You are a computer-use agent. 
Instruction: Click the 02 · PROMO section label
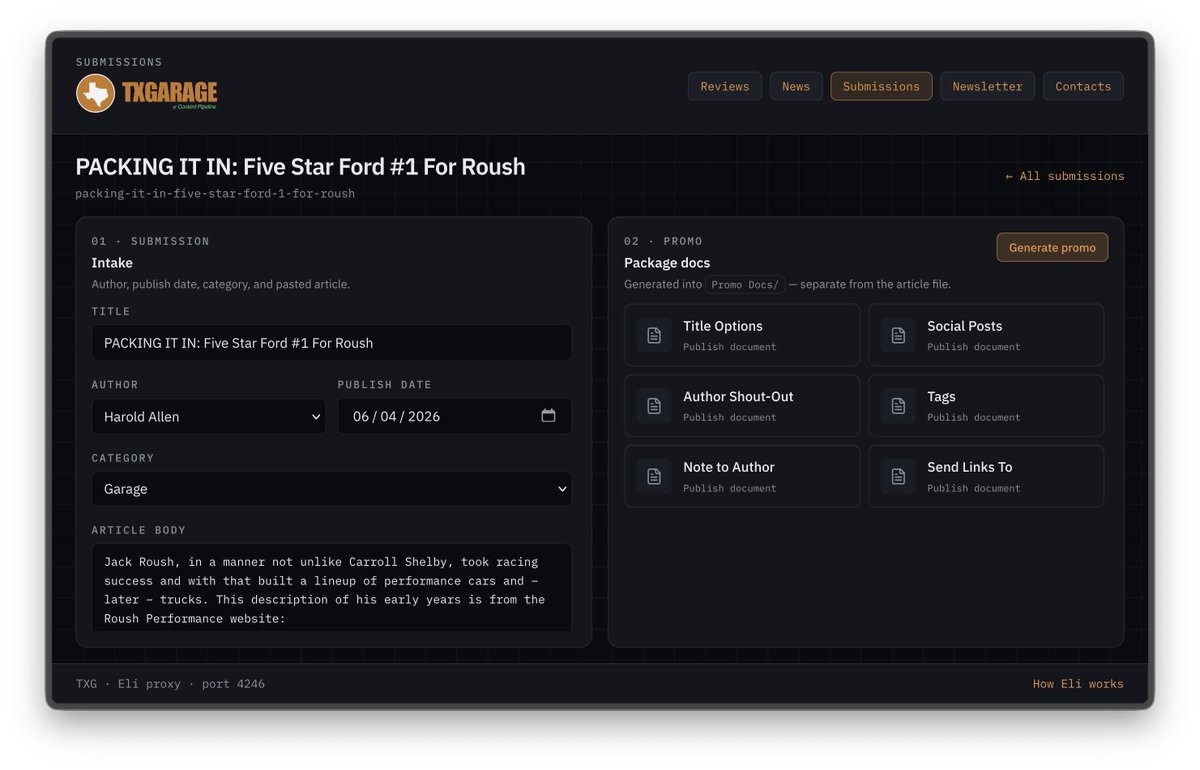coord(663,241)
